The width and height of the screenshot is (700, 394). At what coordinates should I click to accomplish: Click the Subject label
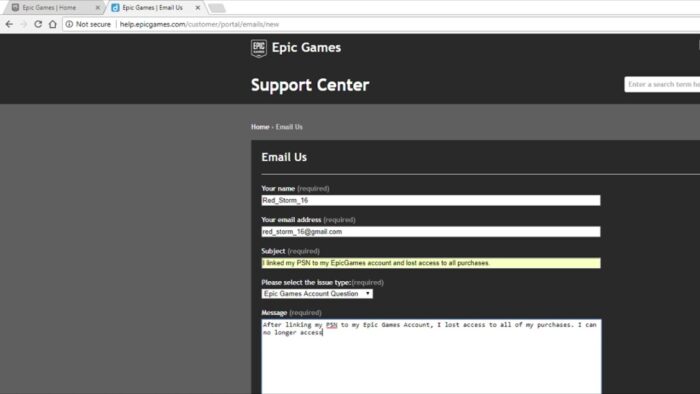(x=273, y=251)
